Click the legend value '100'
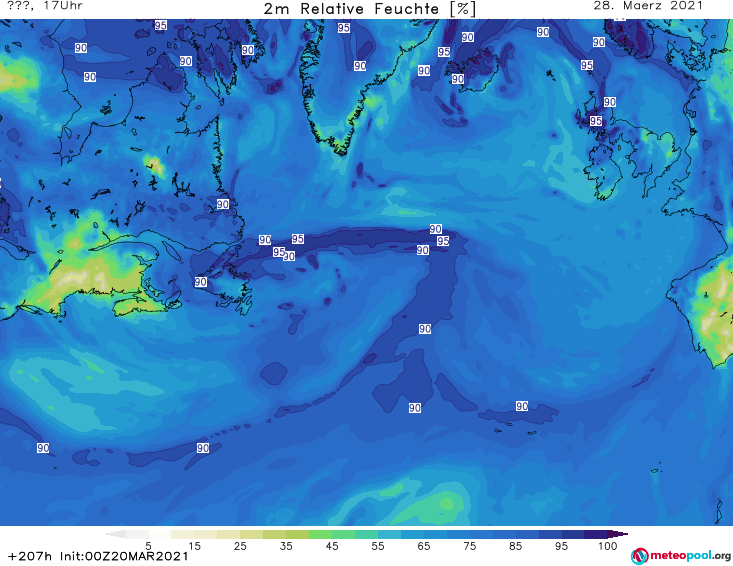Image resolution: width=733 pixels, height=566 pixels. (608, 546)
